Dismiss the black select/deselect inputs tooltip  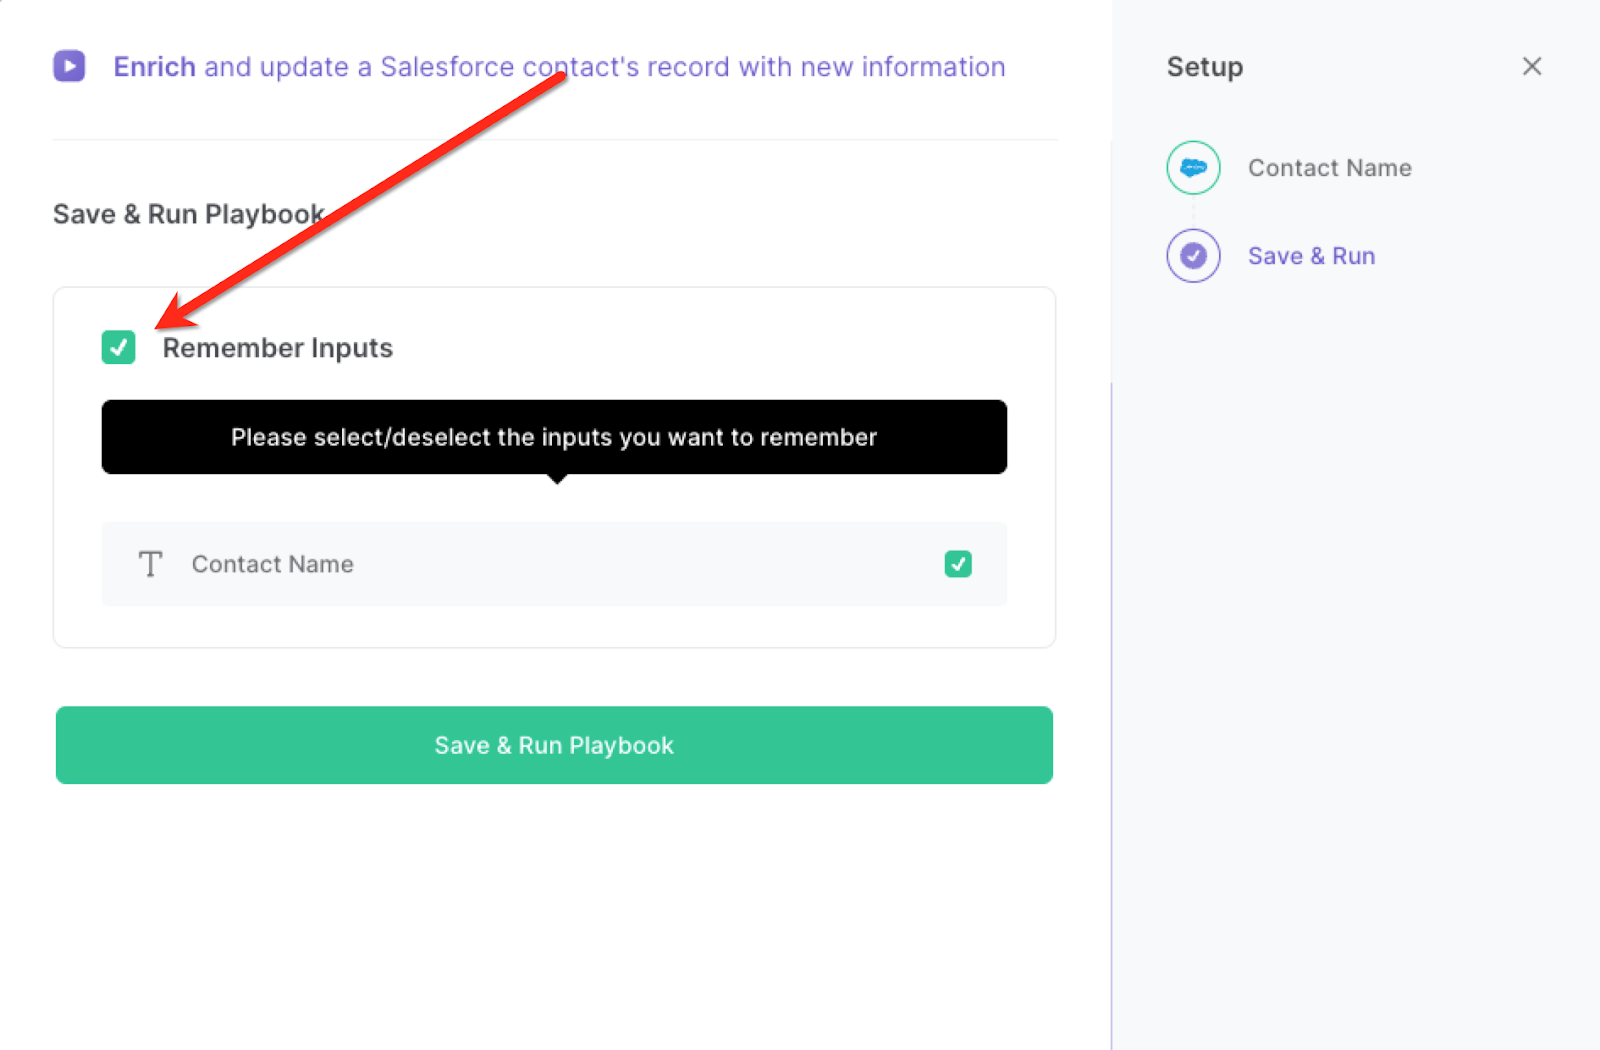point(553,437)
